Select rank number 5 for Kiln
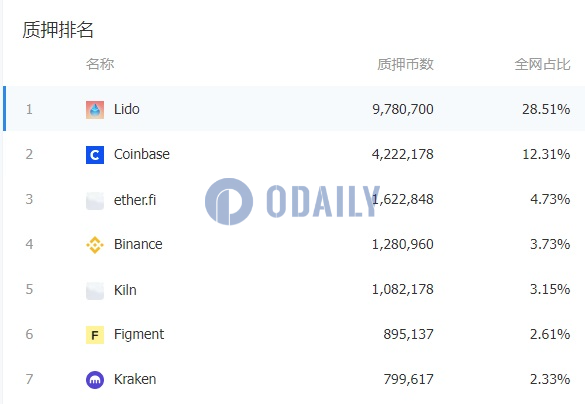 point(29,289)
